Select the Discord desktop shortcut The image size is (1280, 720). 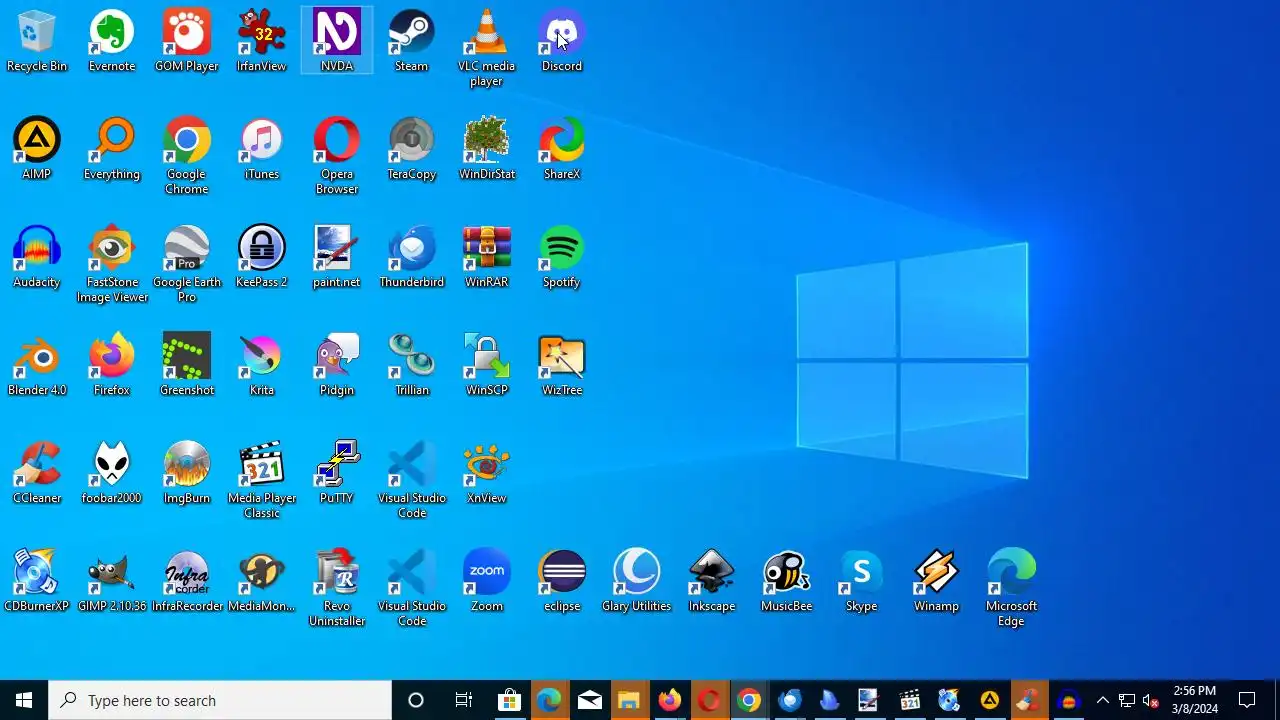click(x=562, y=41)
